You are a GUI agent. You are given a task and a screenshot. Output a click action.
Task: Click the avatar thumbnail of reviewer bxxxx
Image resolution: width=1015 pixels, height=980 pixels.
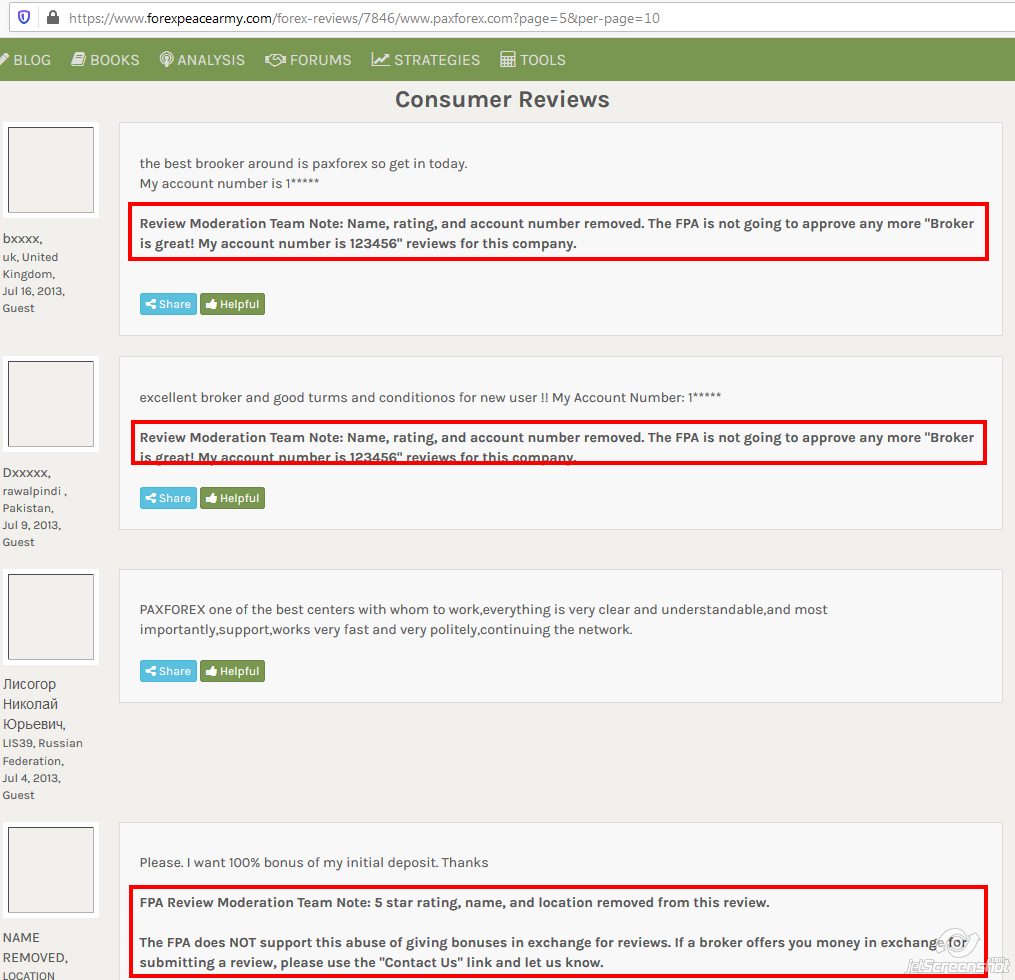tap(50, 170)
